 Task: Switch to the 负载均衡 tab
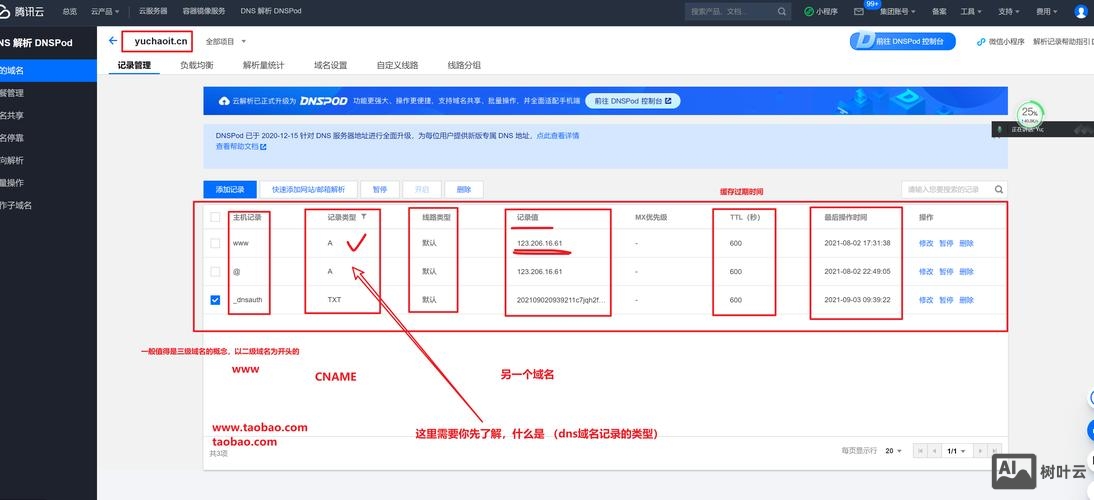197,65
